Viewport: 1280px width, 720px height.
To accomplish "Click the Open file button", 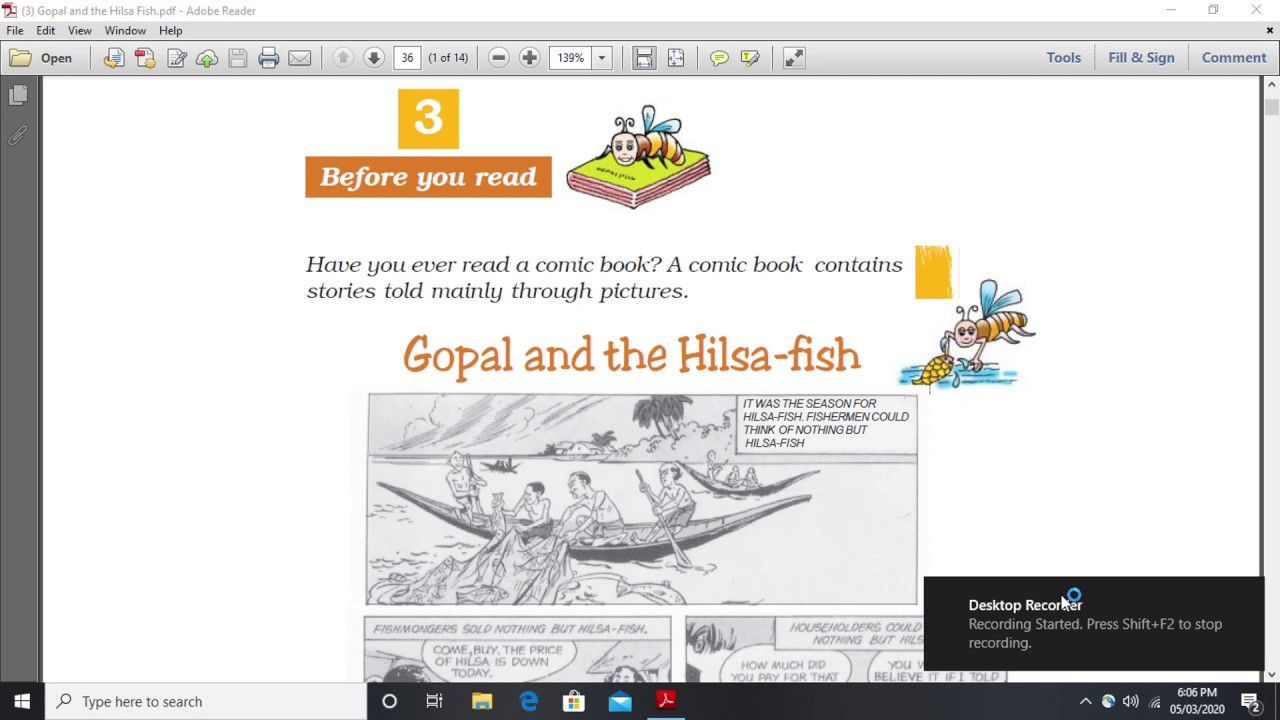I will 41,58.
